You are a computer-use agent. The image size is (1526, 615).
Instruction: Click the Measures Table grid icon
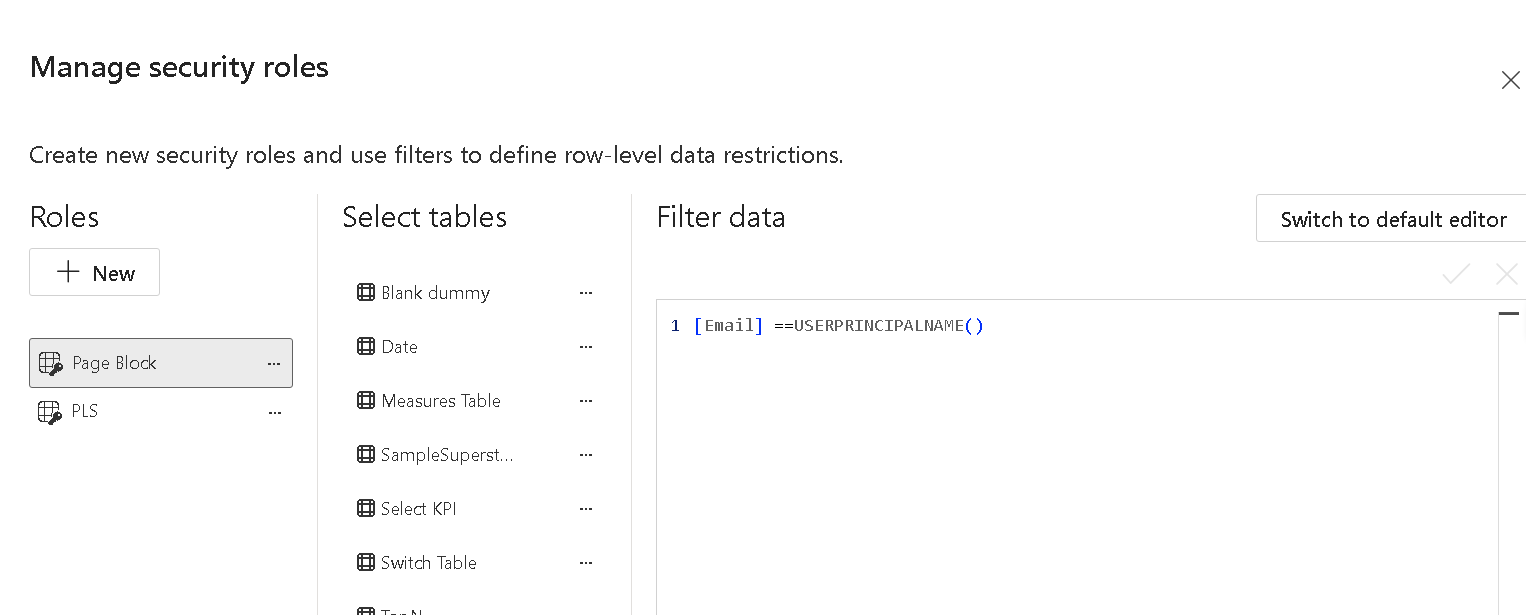click(366, 401)
